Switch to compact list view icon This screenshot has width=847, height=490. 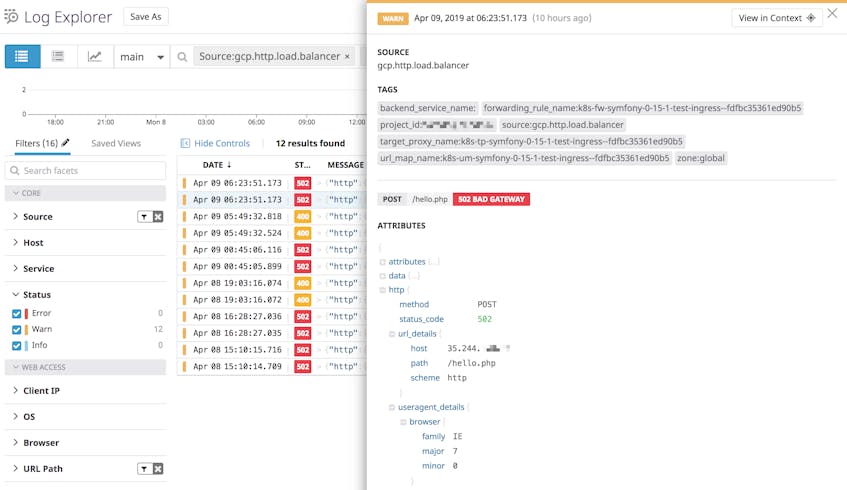point(58,56)
